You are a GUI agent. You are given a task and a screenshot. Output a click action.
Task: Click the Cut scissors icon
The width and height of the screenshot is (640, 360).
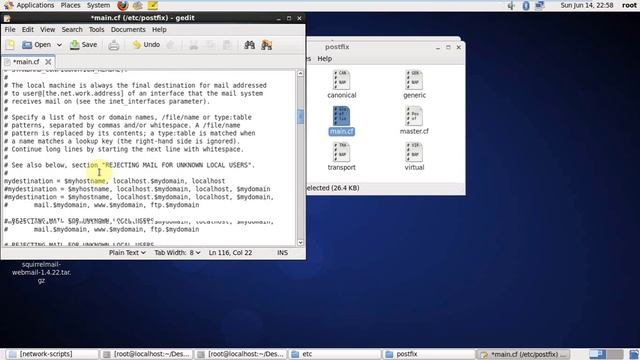click(193, 45)
